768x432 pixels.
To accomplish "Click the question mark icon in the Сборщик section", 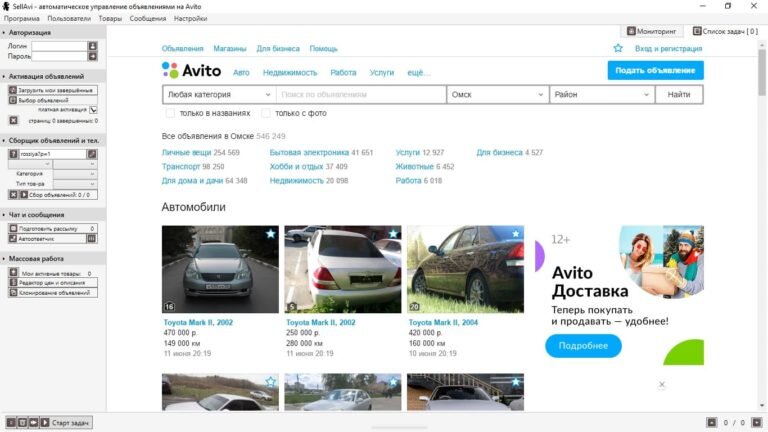I will (x=13, y=154).
